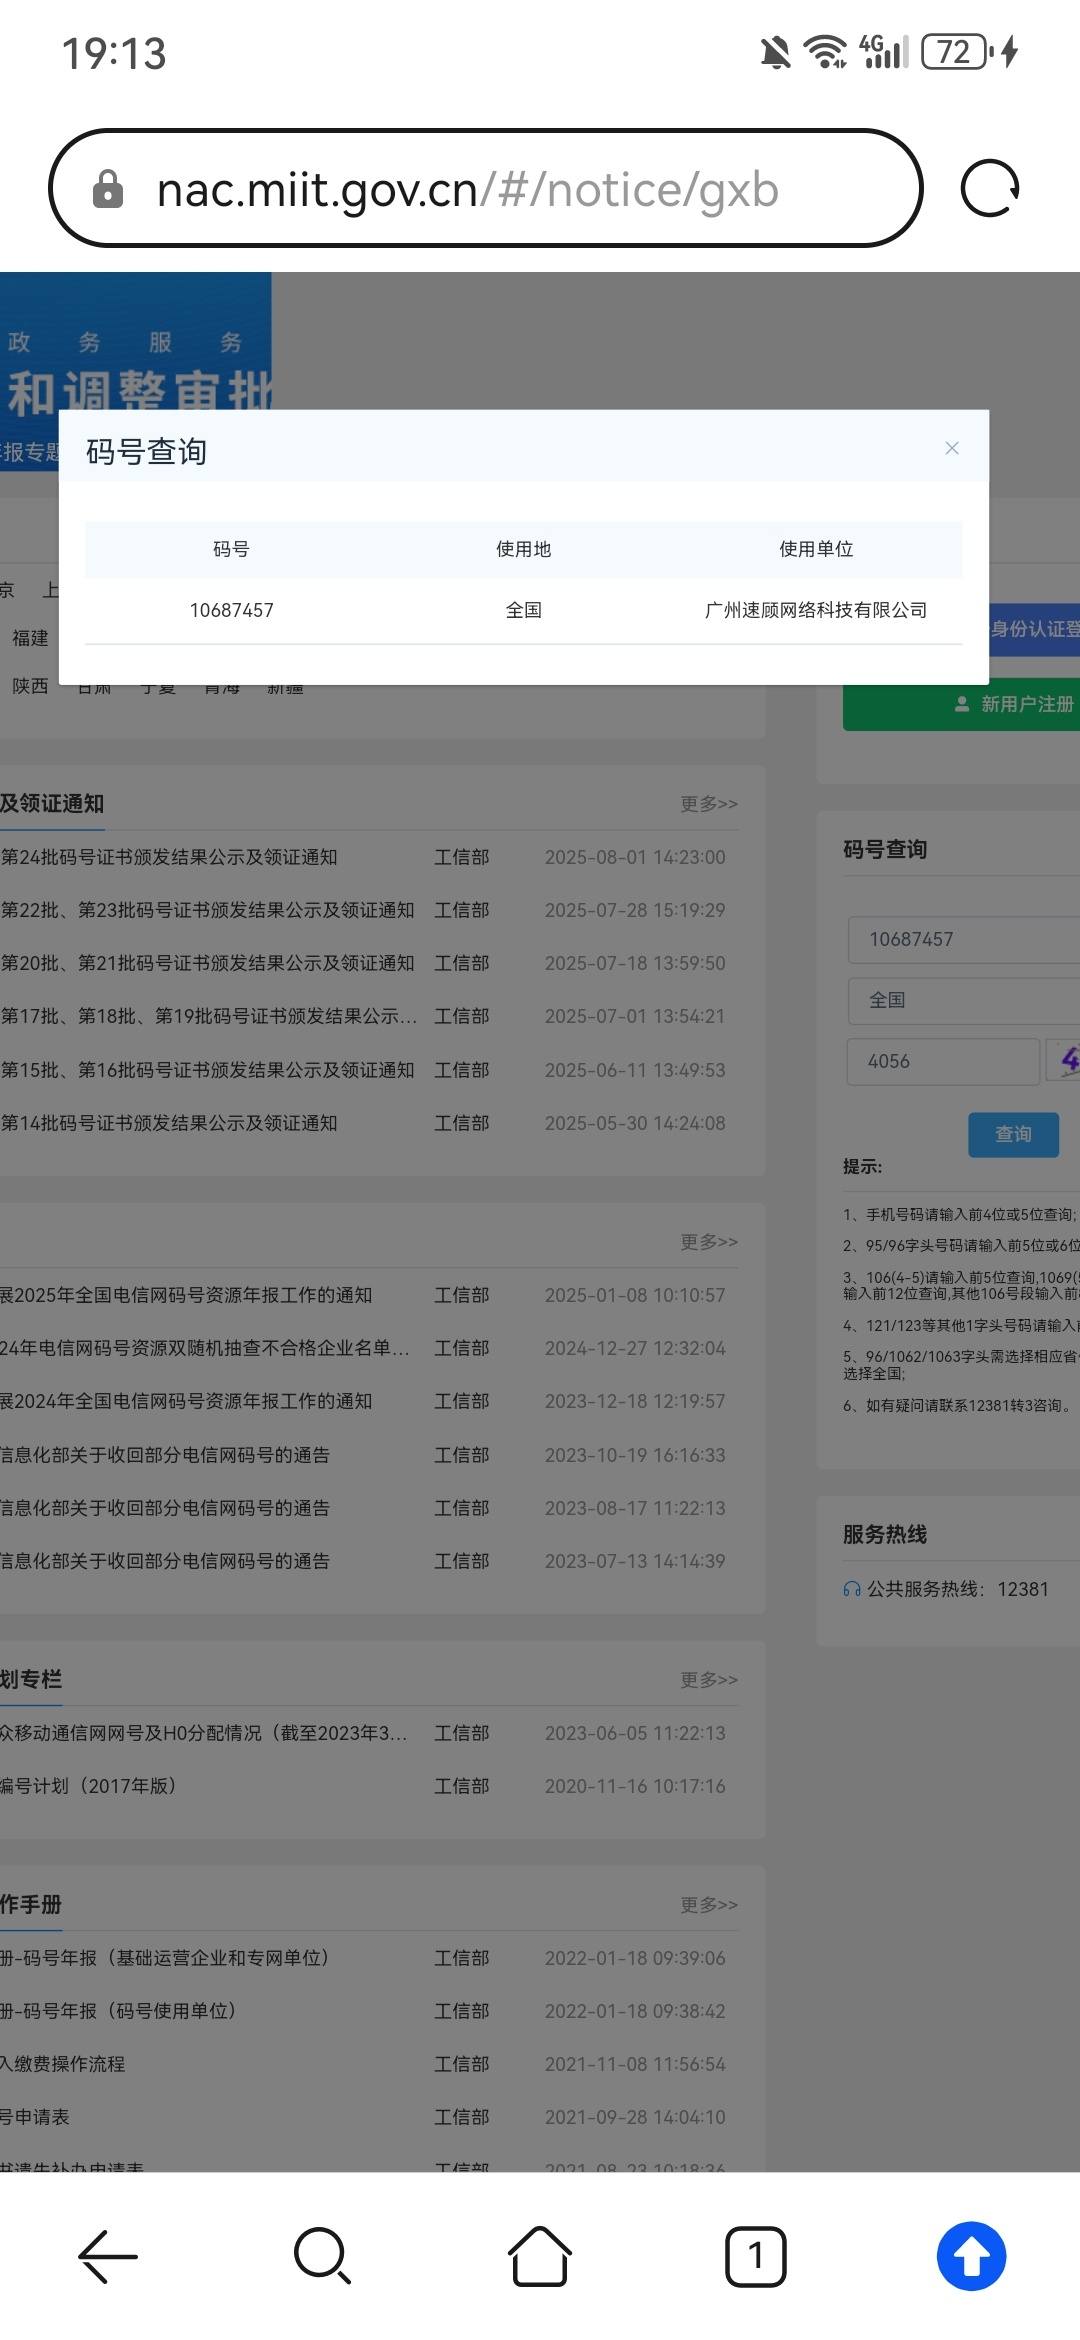The image size is (1080, 2340).
Task: Focus the captcha input showing 4056
Action: [944, 1061]
